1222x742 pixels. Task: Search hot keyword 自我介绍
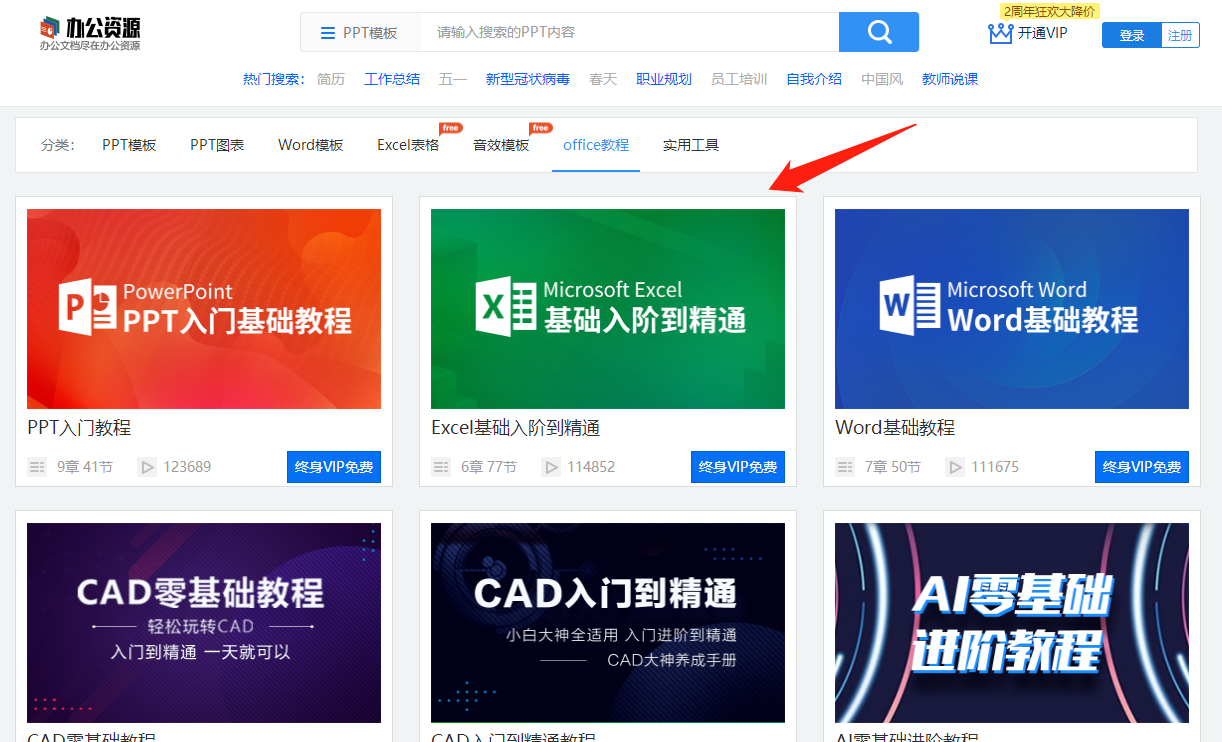pyautogui.click(x=814, y=79)
